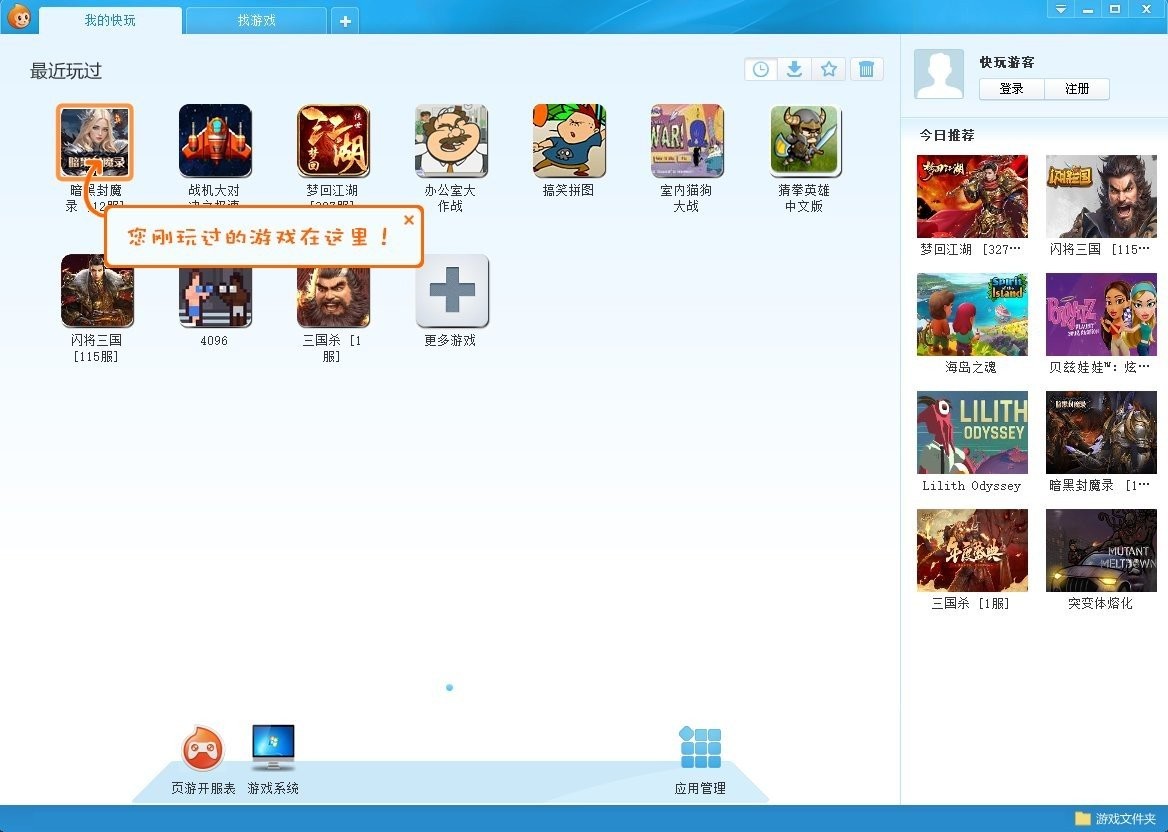The width and height of the screenshot is (1168, 832).
Task: Click the 最近玩过 heading
Action: tap(66, 71)
